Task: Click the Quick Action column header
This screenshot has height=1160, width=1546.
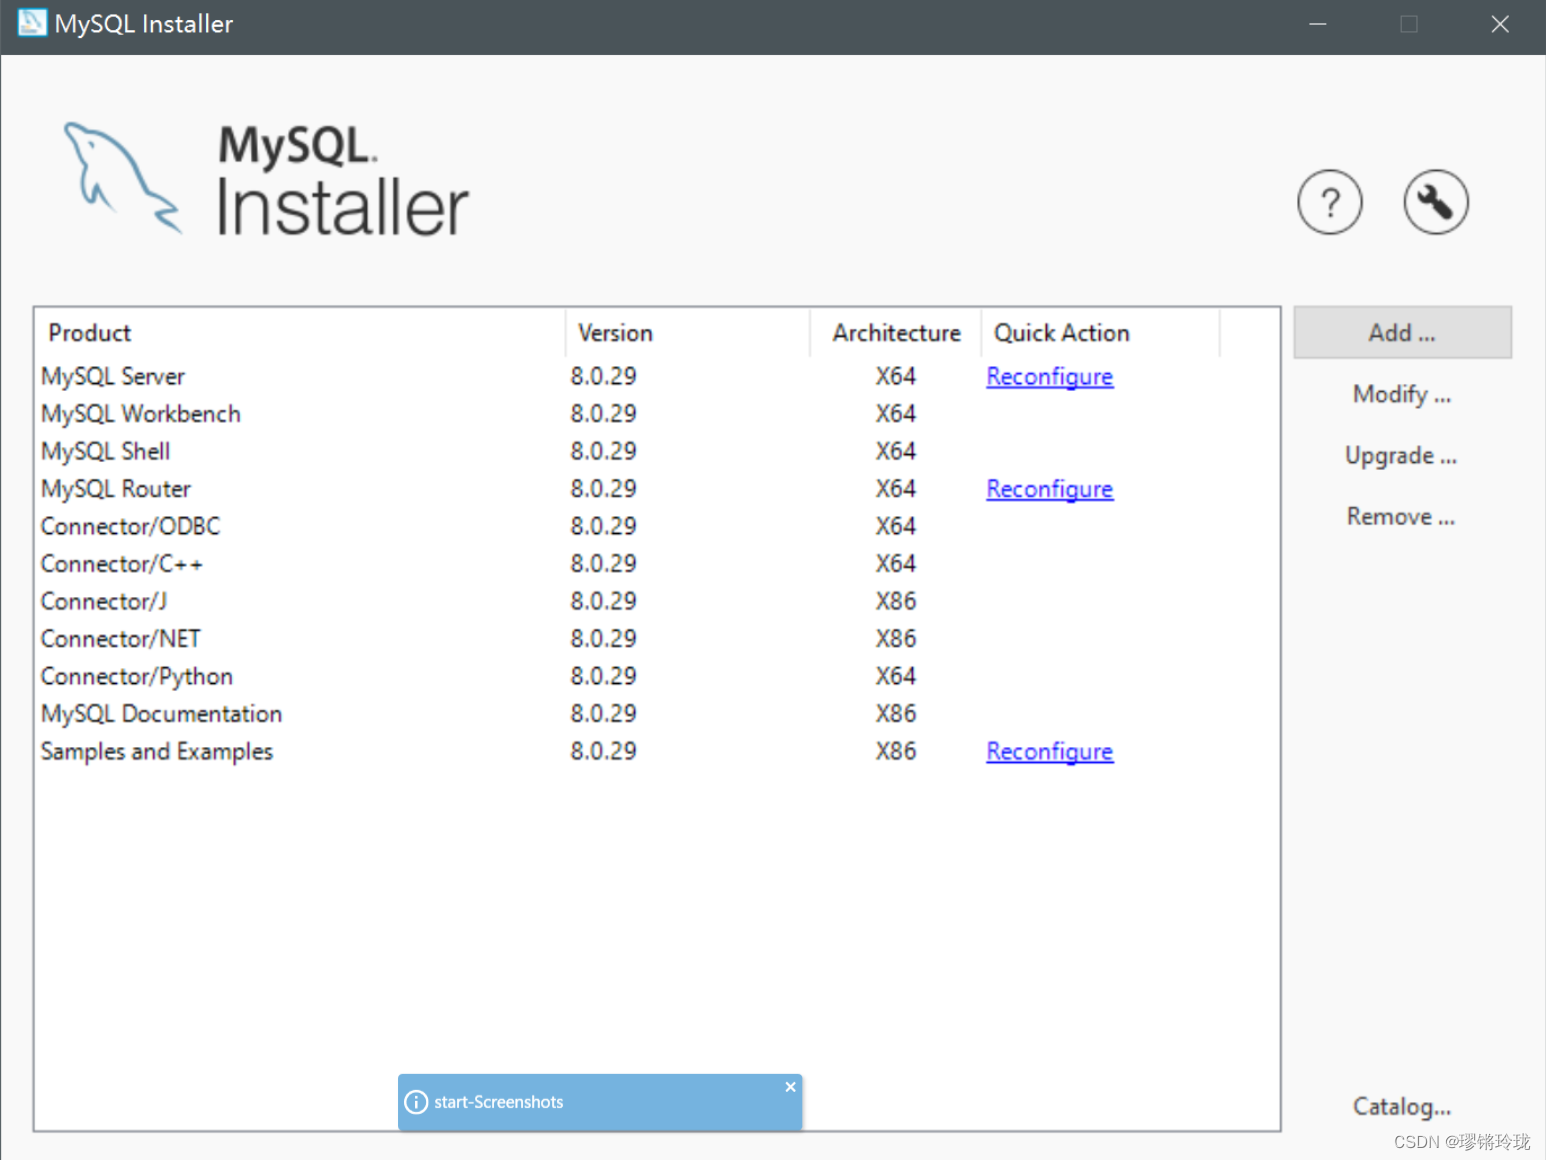Action: [1100, 333]
